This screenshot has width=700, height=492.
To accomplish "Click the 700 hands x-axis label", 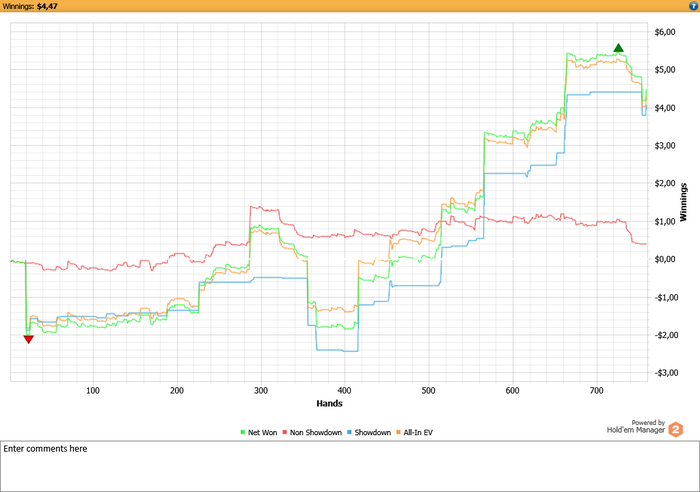I will [x=596, y=391].
